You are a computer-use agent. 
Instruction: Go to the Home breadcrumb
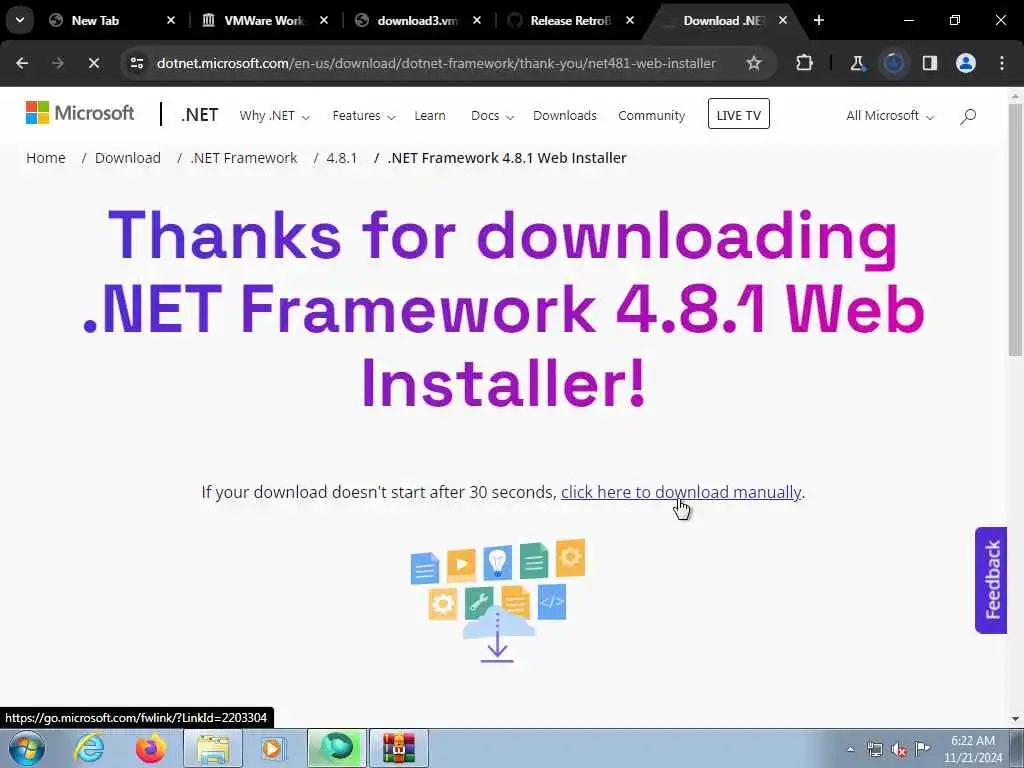tap(46, 158)
